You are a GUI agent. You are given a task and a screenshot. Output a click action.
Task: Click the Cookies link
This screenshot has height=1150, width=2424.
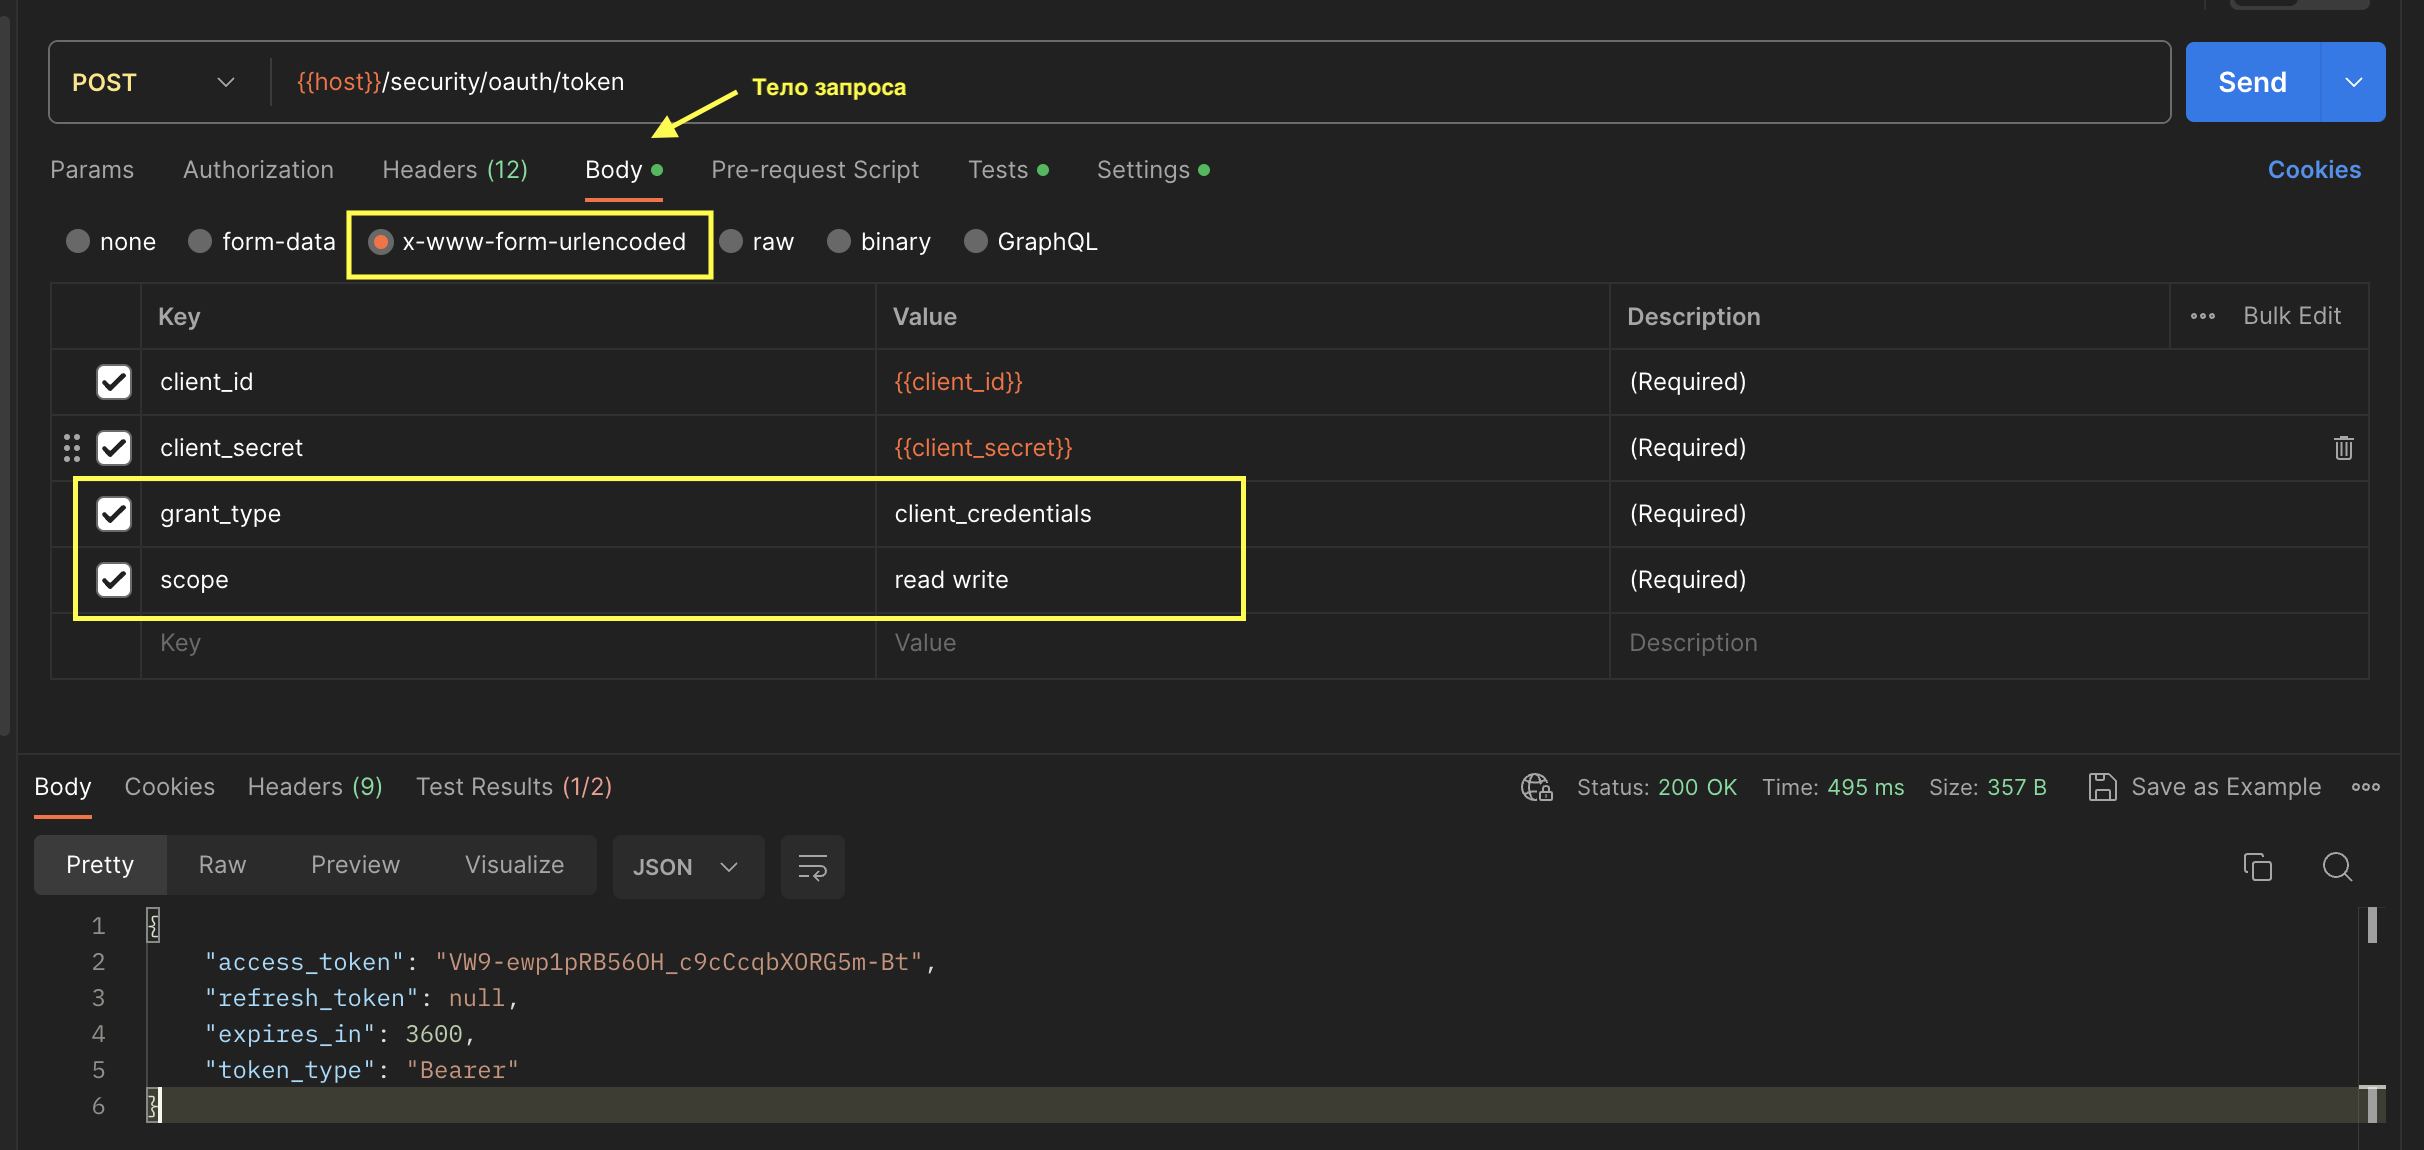(x=2313, y=170)
